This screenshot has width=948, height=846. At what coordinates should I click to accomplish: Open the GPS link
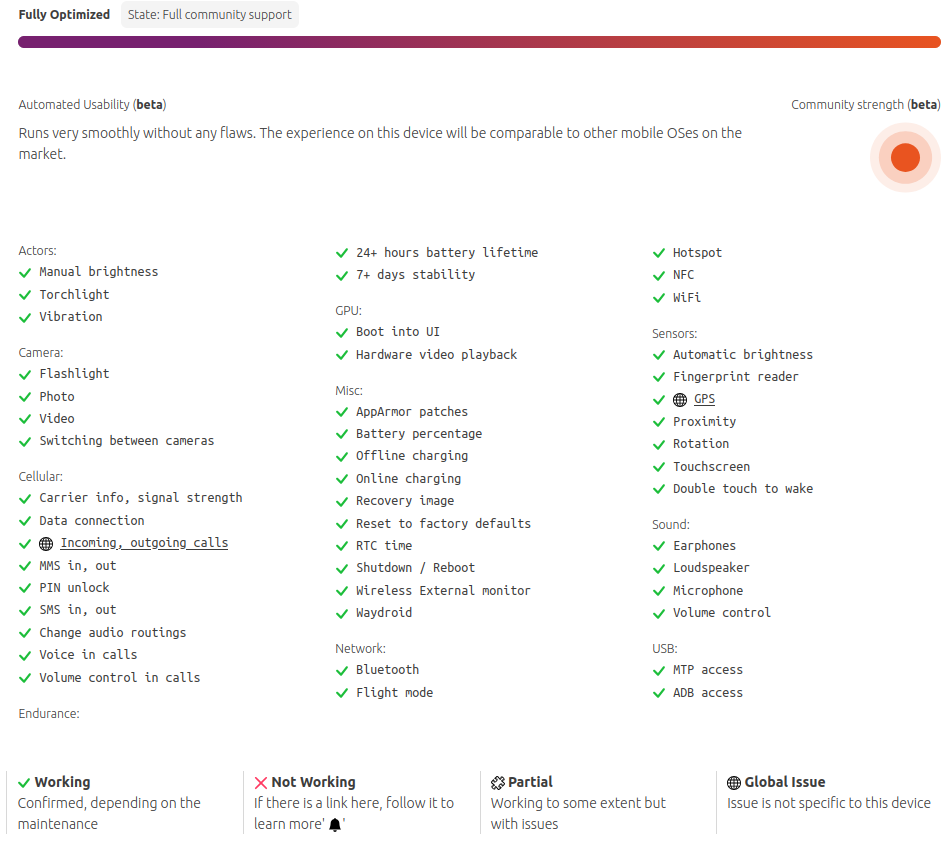tap(705, 399)
